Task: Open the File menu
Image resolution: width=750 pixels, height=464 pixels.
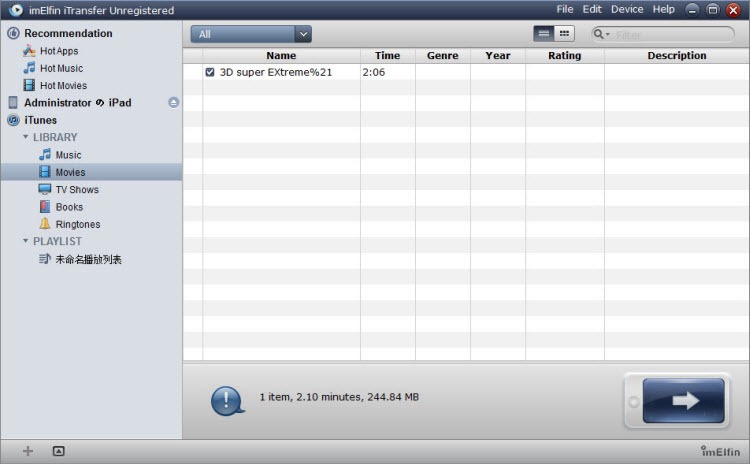Action: (x=565, y=9)
